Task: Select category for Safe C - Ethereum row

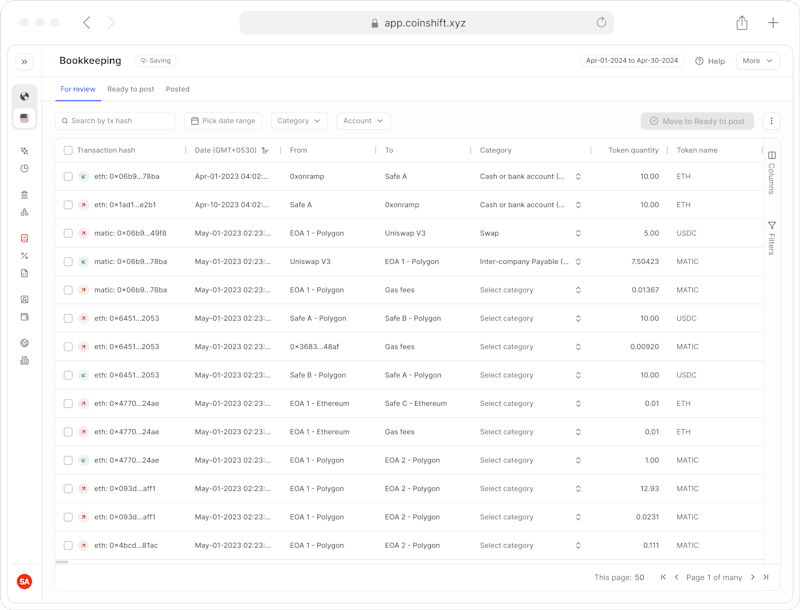Action: tap(530, 403)
